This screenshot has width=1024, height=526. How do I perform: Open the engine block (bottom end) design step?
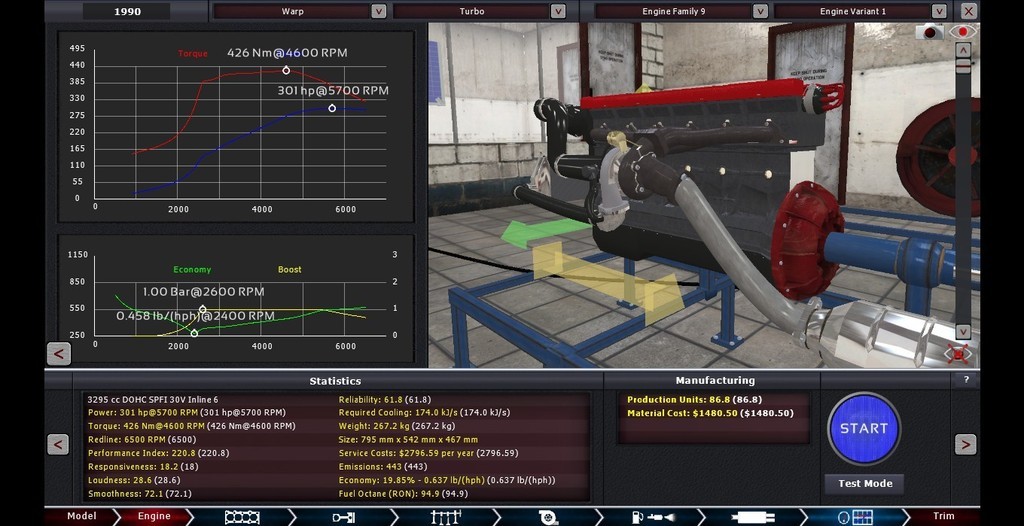point(242,517)
